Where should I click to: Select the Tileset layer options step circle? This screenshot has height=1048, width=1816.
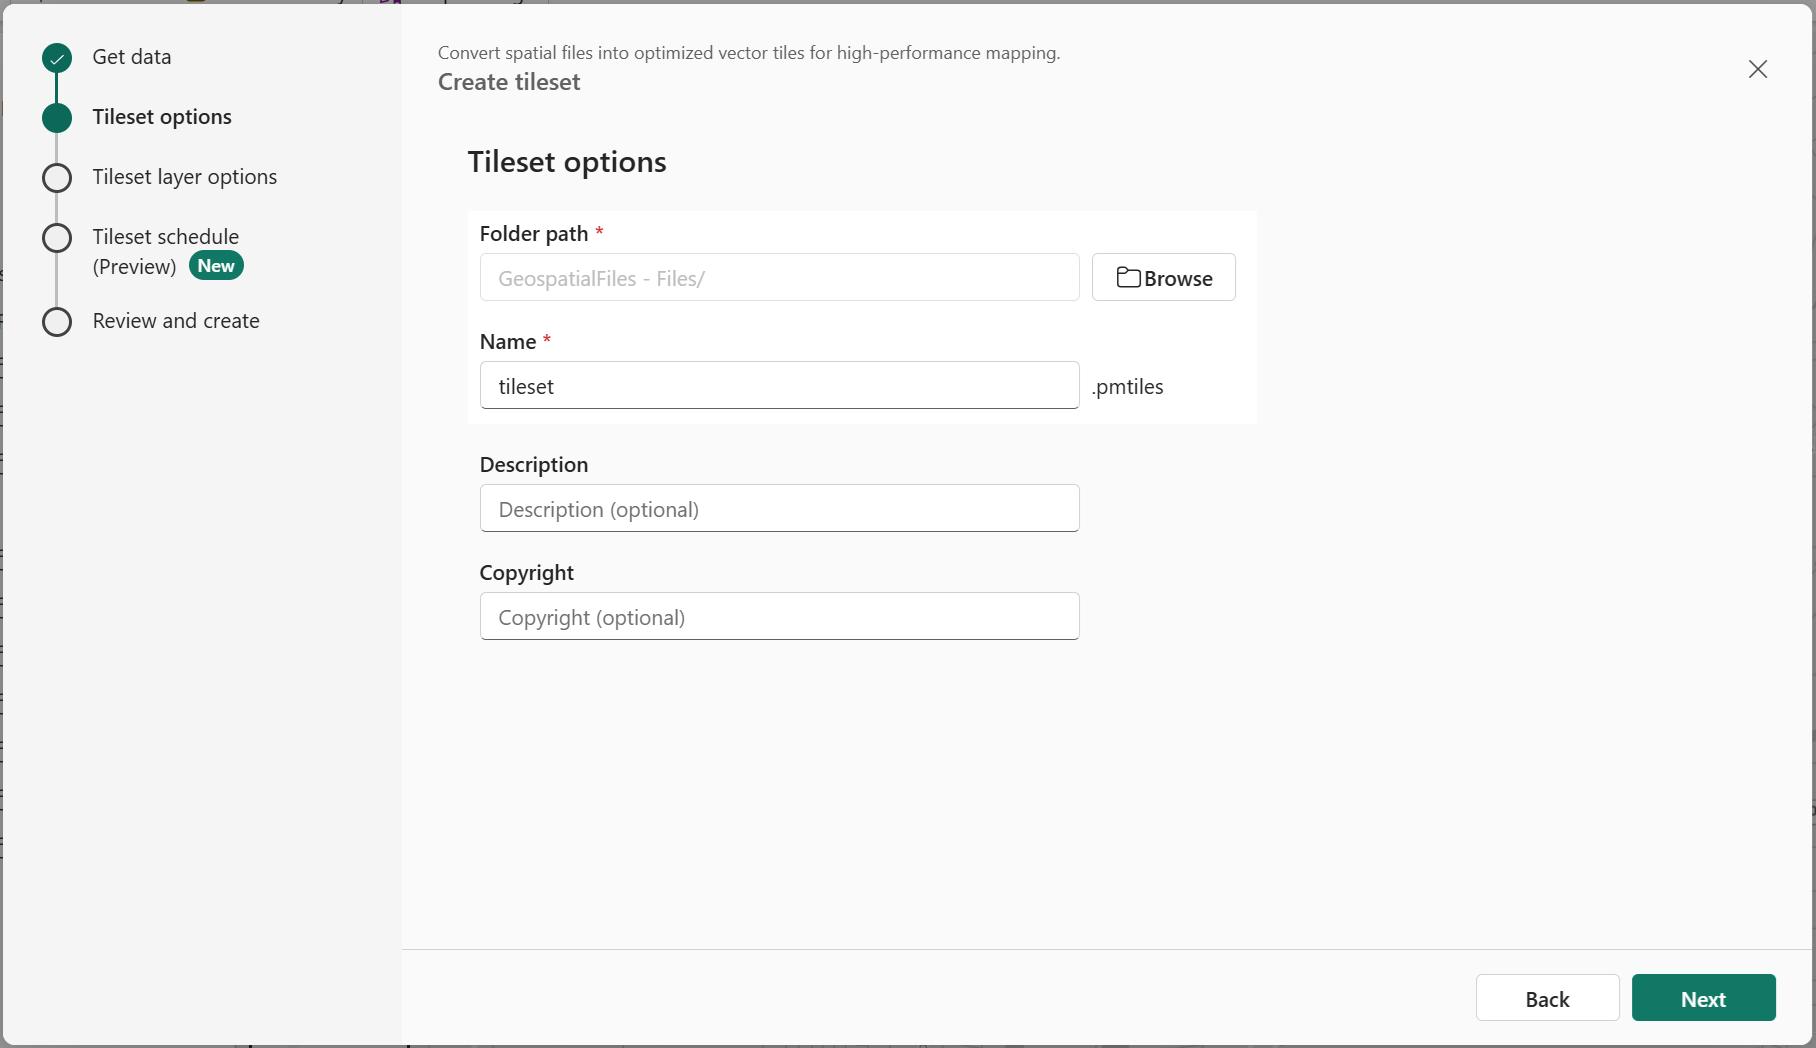click(57, 178)
